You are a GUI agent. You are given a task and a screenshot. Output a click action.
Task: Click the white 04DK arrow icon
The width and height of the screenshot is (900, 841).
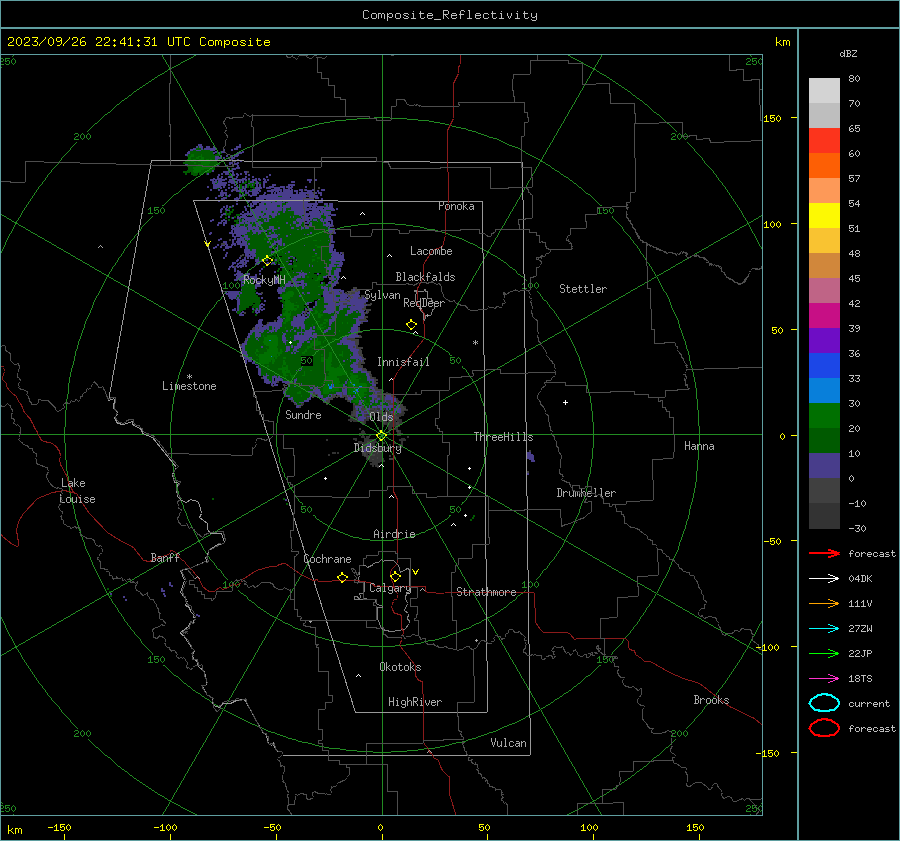coord(824,578)
